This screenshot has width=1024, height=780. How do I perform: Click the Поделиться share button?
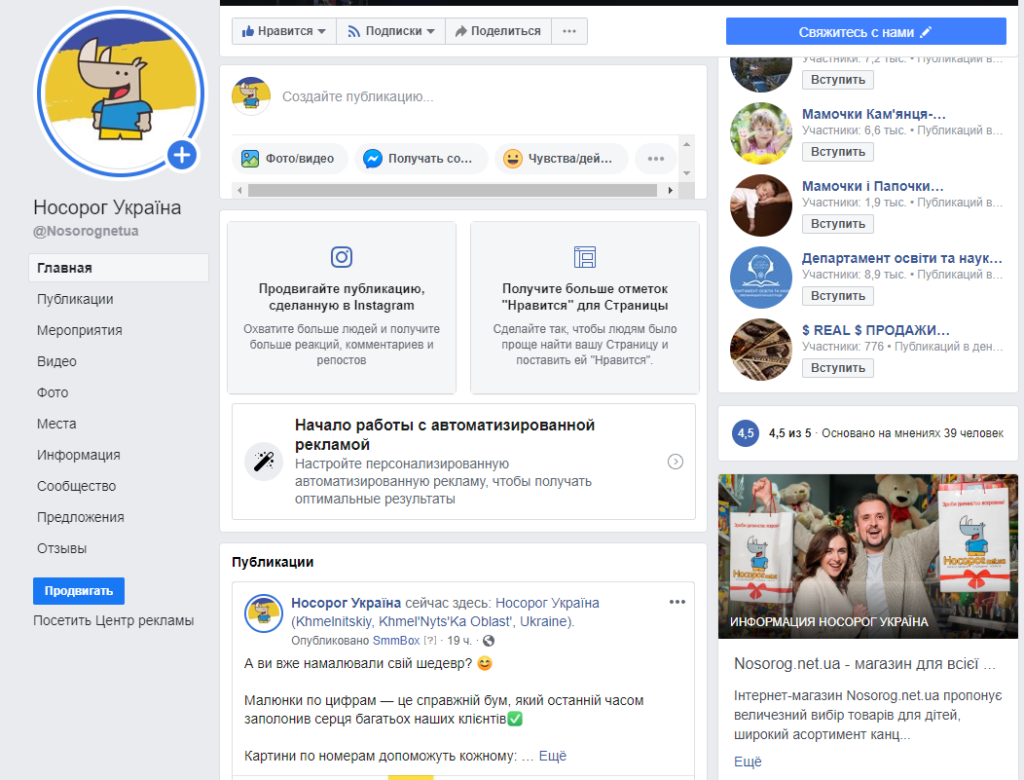point(497,31)
